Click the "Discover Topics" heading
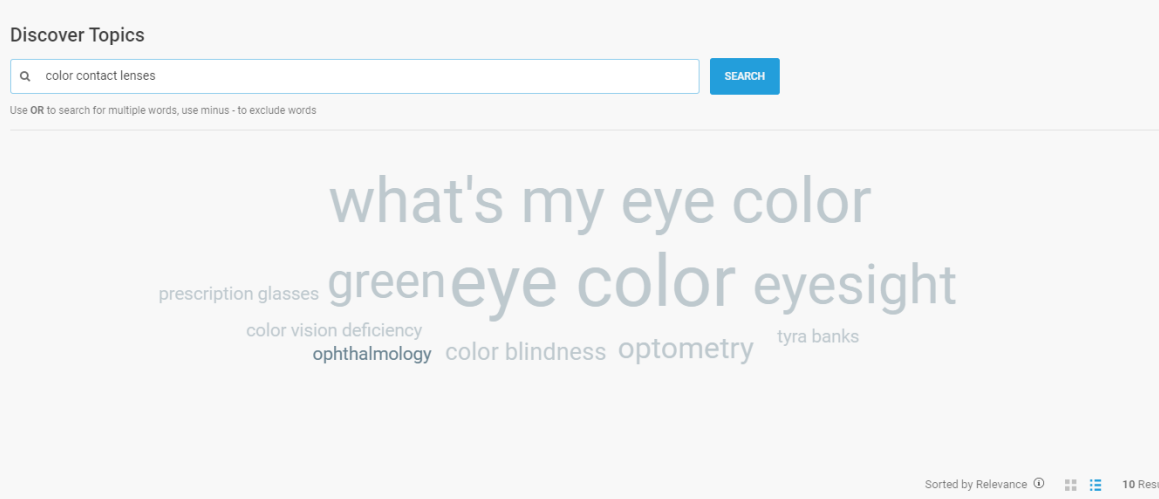The height and width of the screenshot is (499, 1159). click(x=77, y=35)
